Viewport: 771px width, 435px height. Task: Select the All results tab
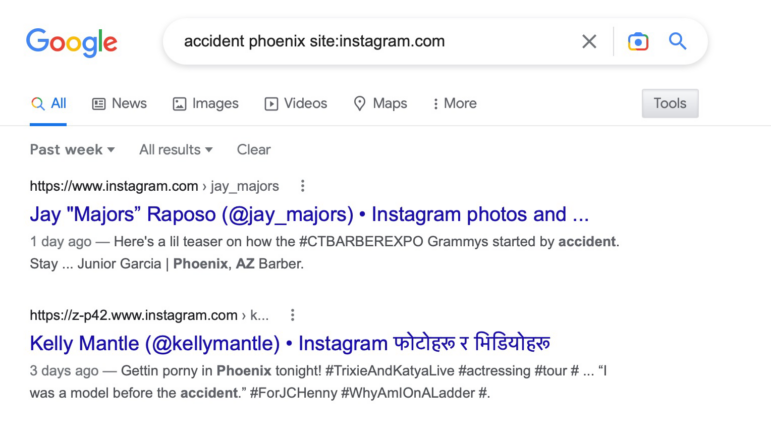(x=48, y=104)
